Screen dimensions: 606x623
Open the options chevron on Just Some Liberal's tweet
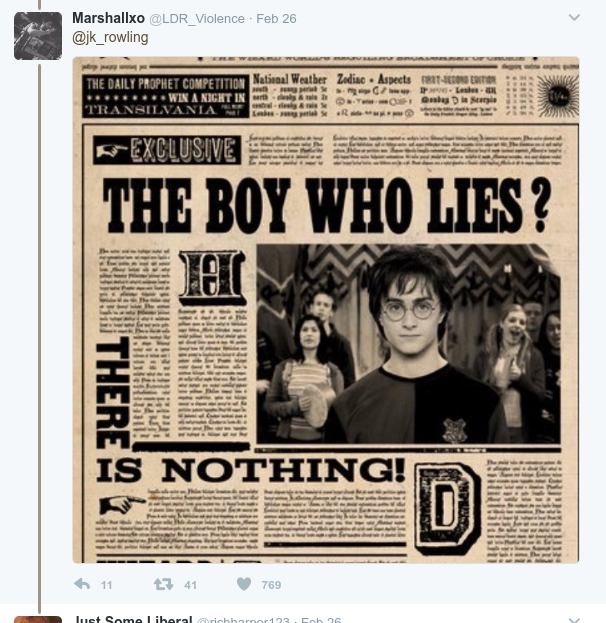pyautogui.click(x=574, y=620)
